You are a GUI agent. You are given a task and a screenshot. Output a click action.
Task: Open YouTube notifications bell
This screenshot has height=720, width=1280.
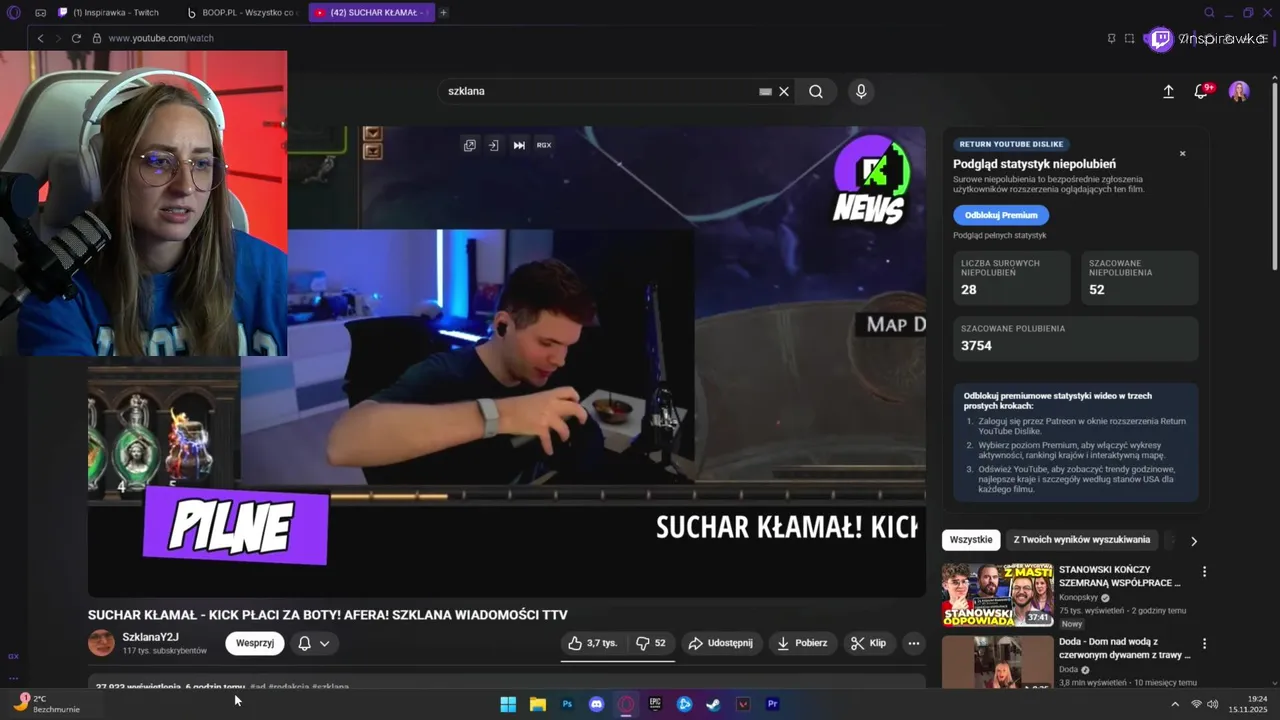[x=1201, y=91]
